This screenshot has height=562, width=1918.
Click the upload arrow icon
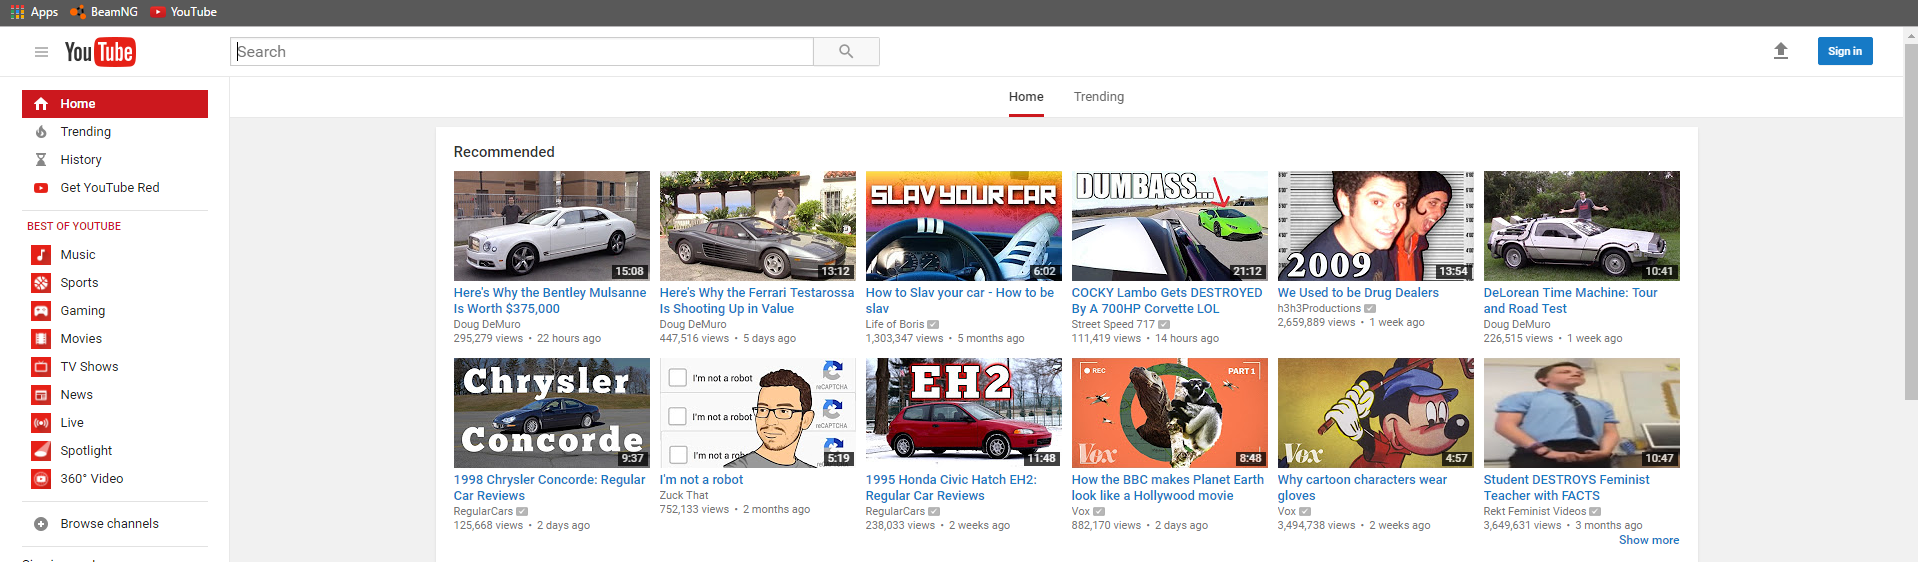click(1781, 51)
